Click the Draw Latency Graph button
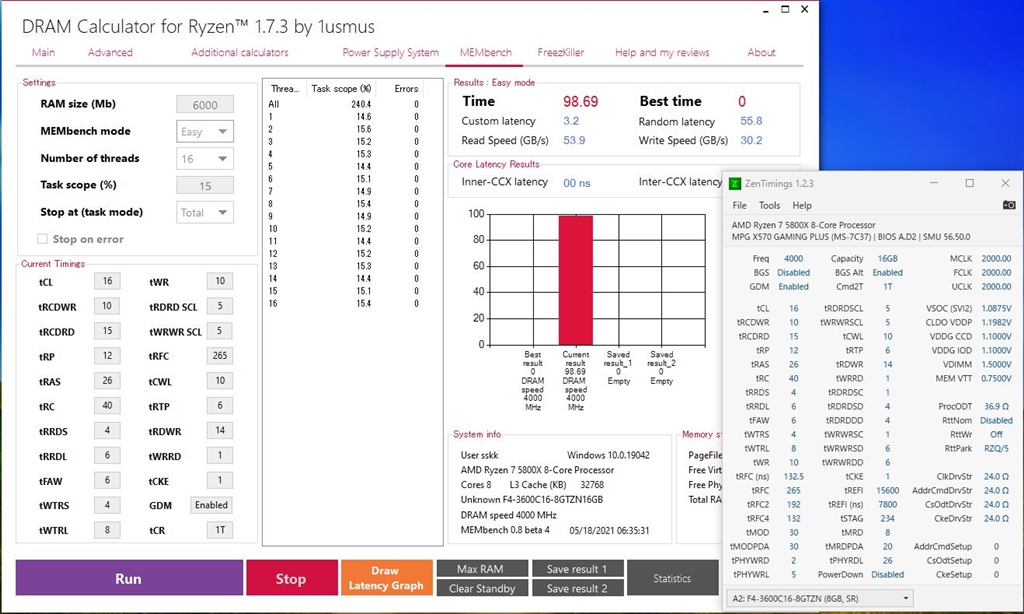Viewport: 1024px width, 614px height. tap(385, 577)
